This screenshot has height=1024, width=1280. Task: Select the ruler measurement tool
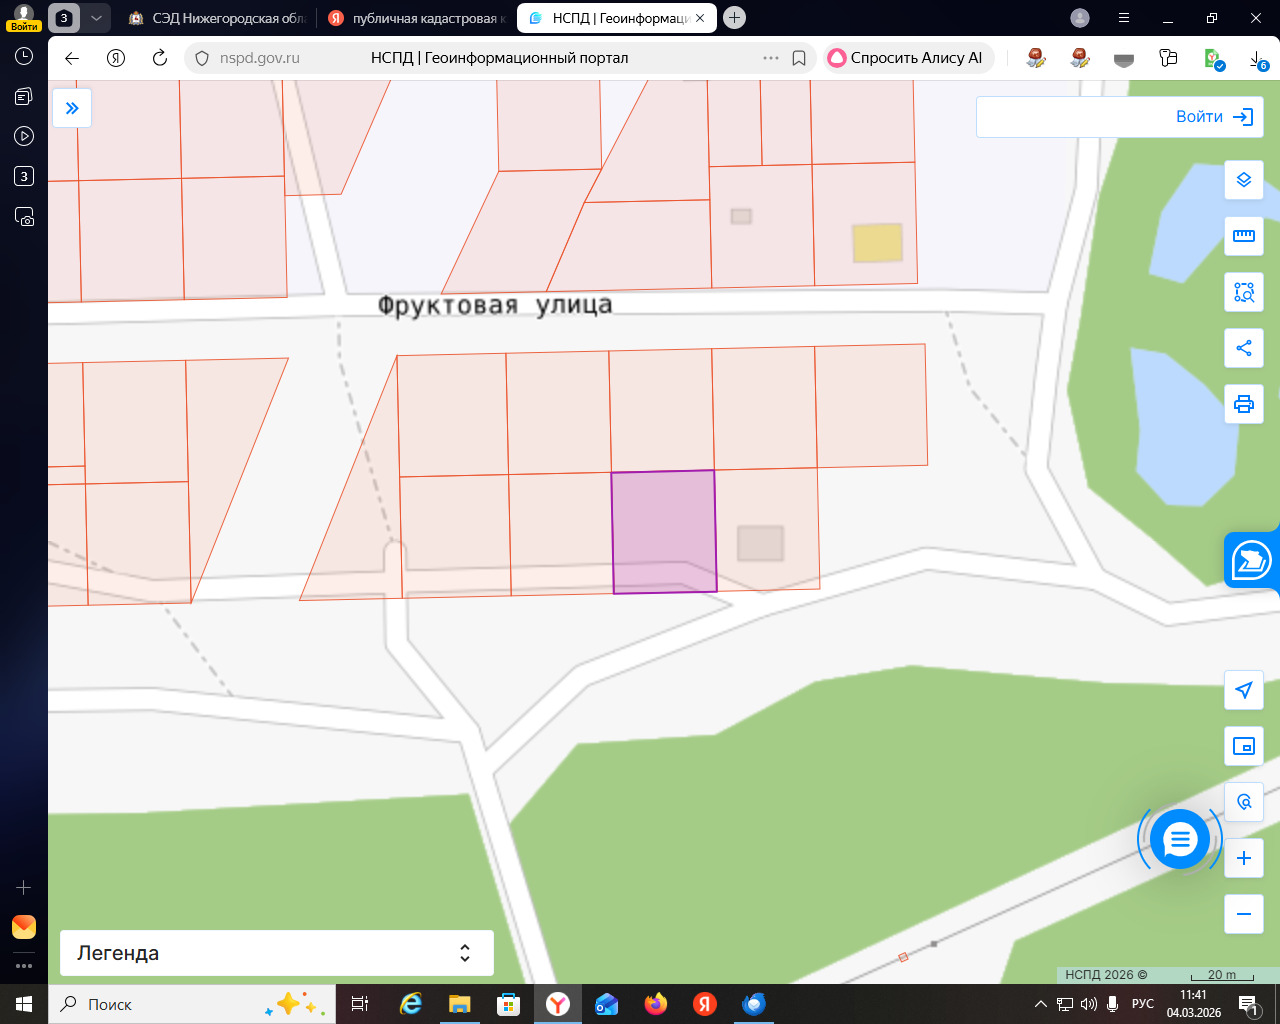click(1244, 236)
